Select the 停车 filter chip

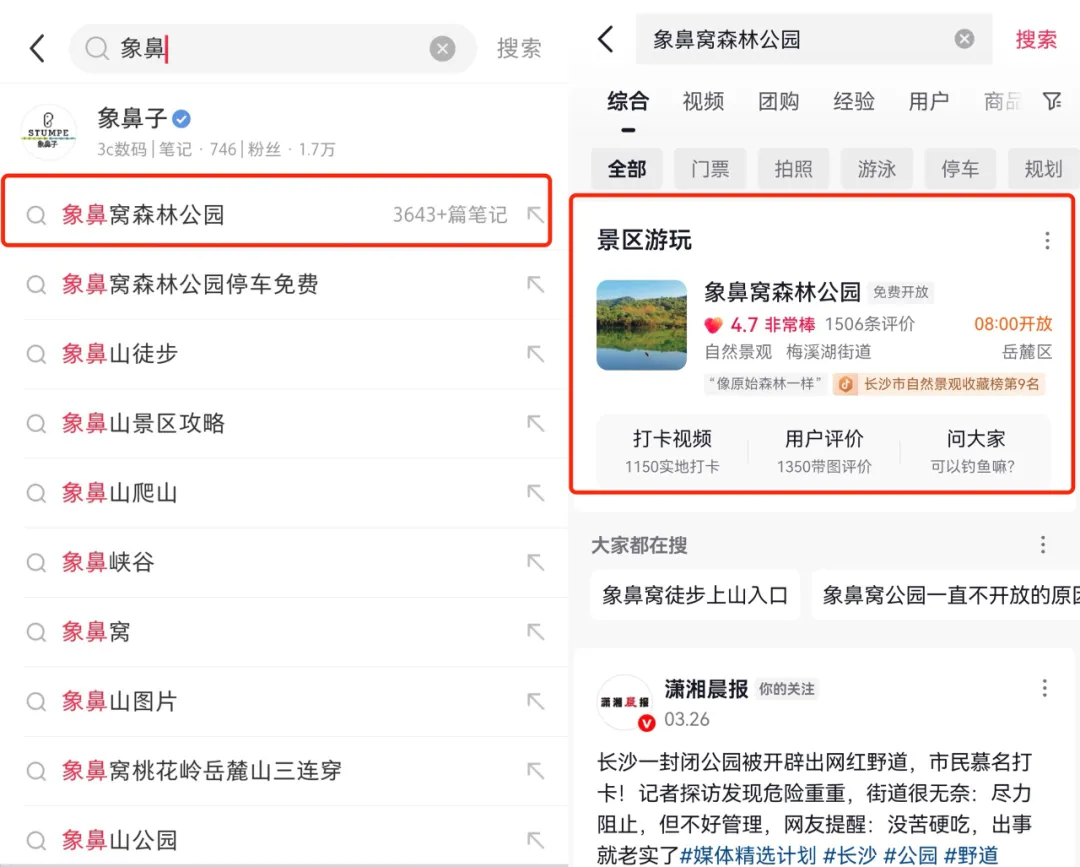click(960, 169)
